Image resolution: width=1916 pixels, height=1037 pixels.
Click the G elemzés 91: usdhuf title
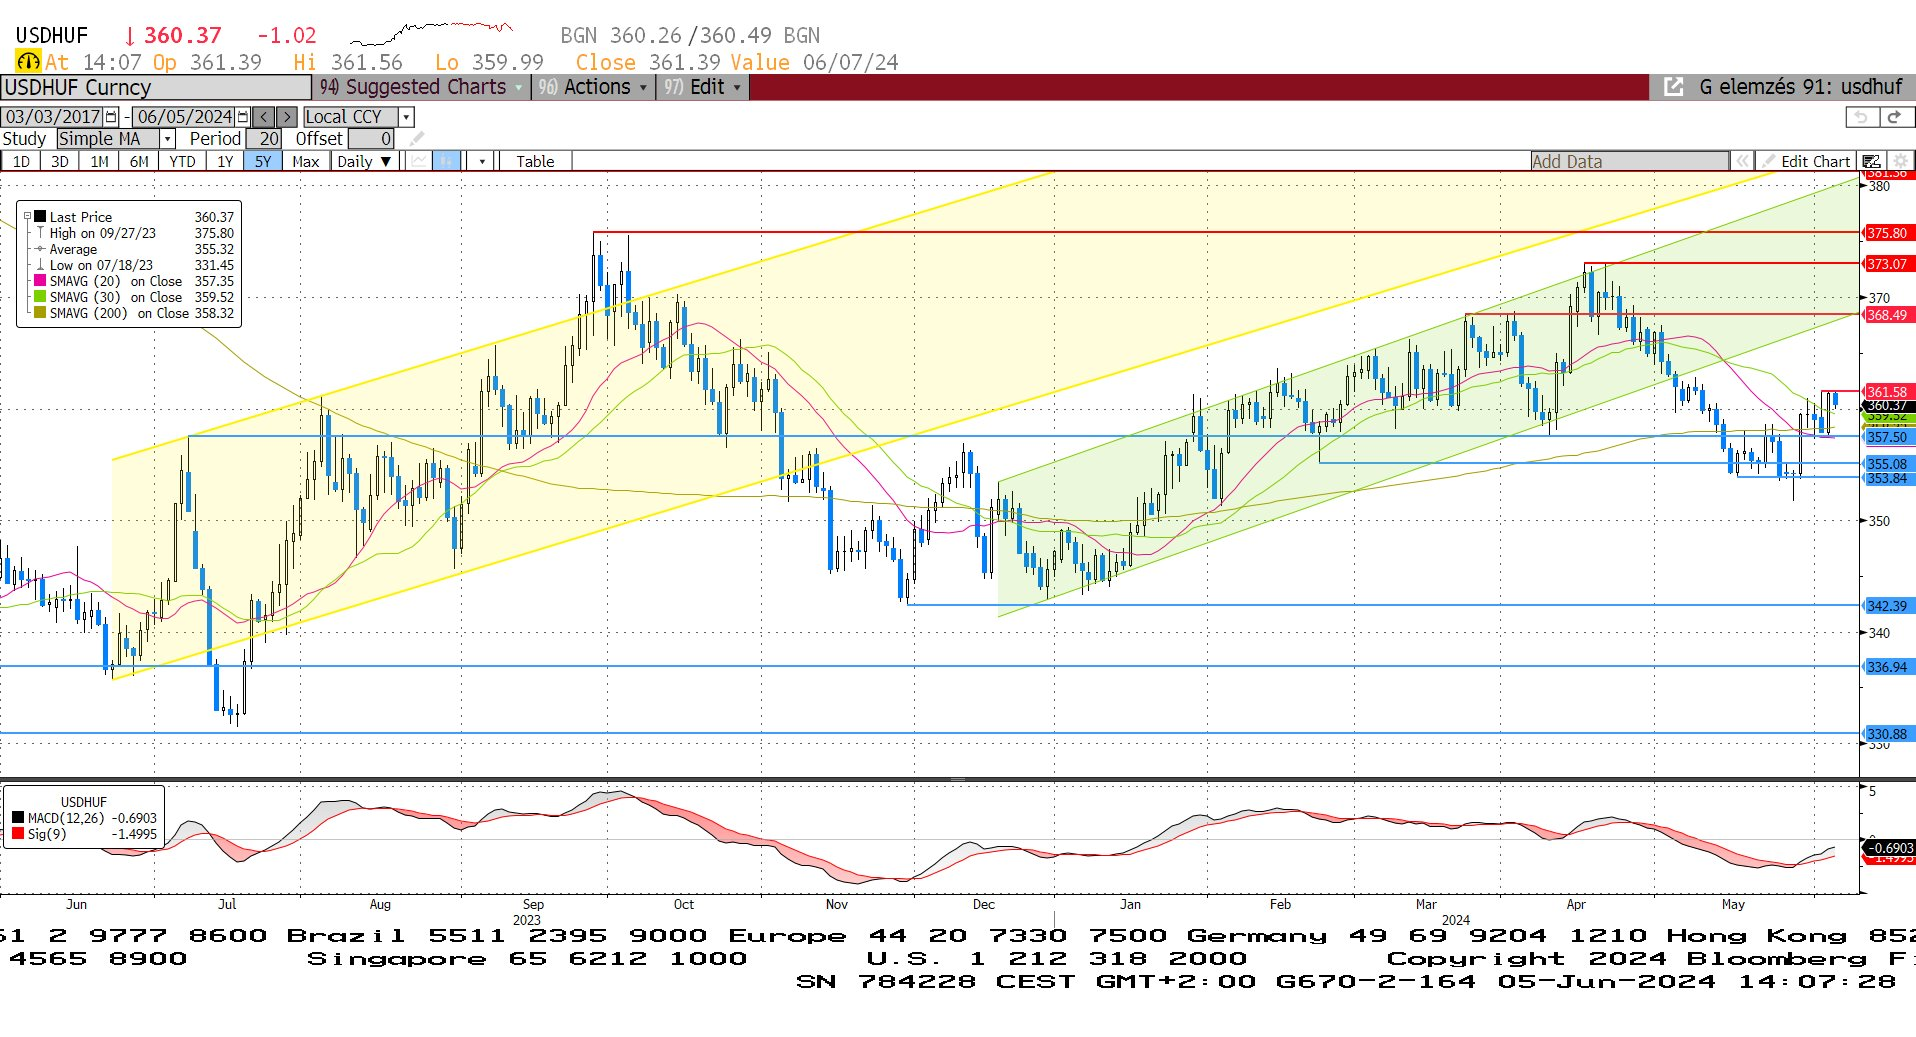1800,87
